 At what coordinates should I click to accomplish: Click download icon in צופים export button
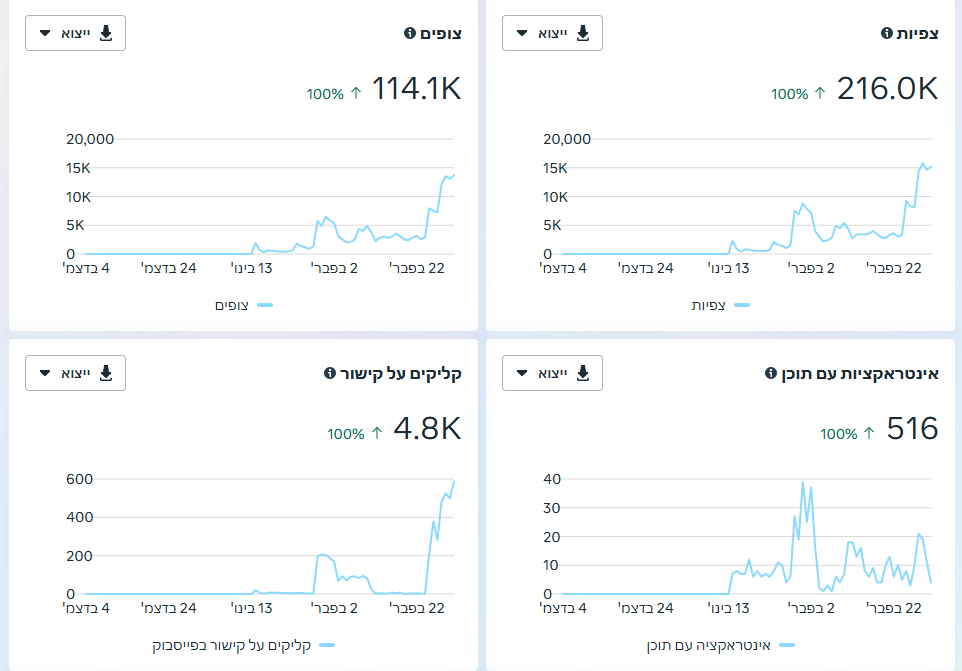coord(106,33)
